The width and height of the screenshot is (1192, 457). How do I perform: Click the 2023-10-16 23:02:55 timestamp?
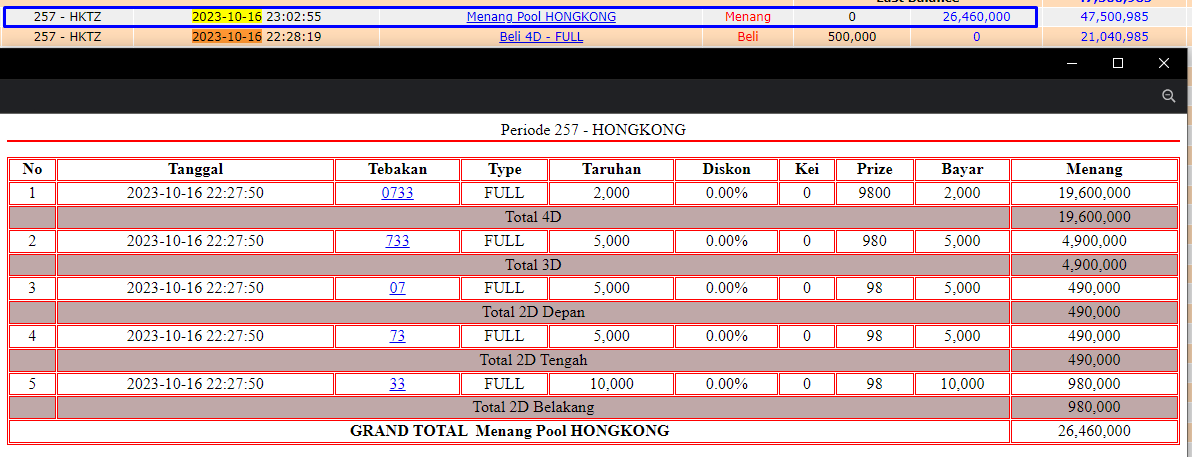tap(256, 17)
